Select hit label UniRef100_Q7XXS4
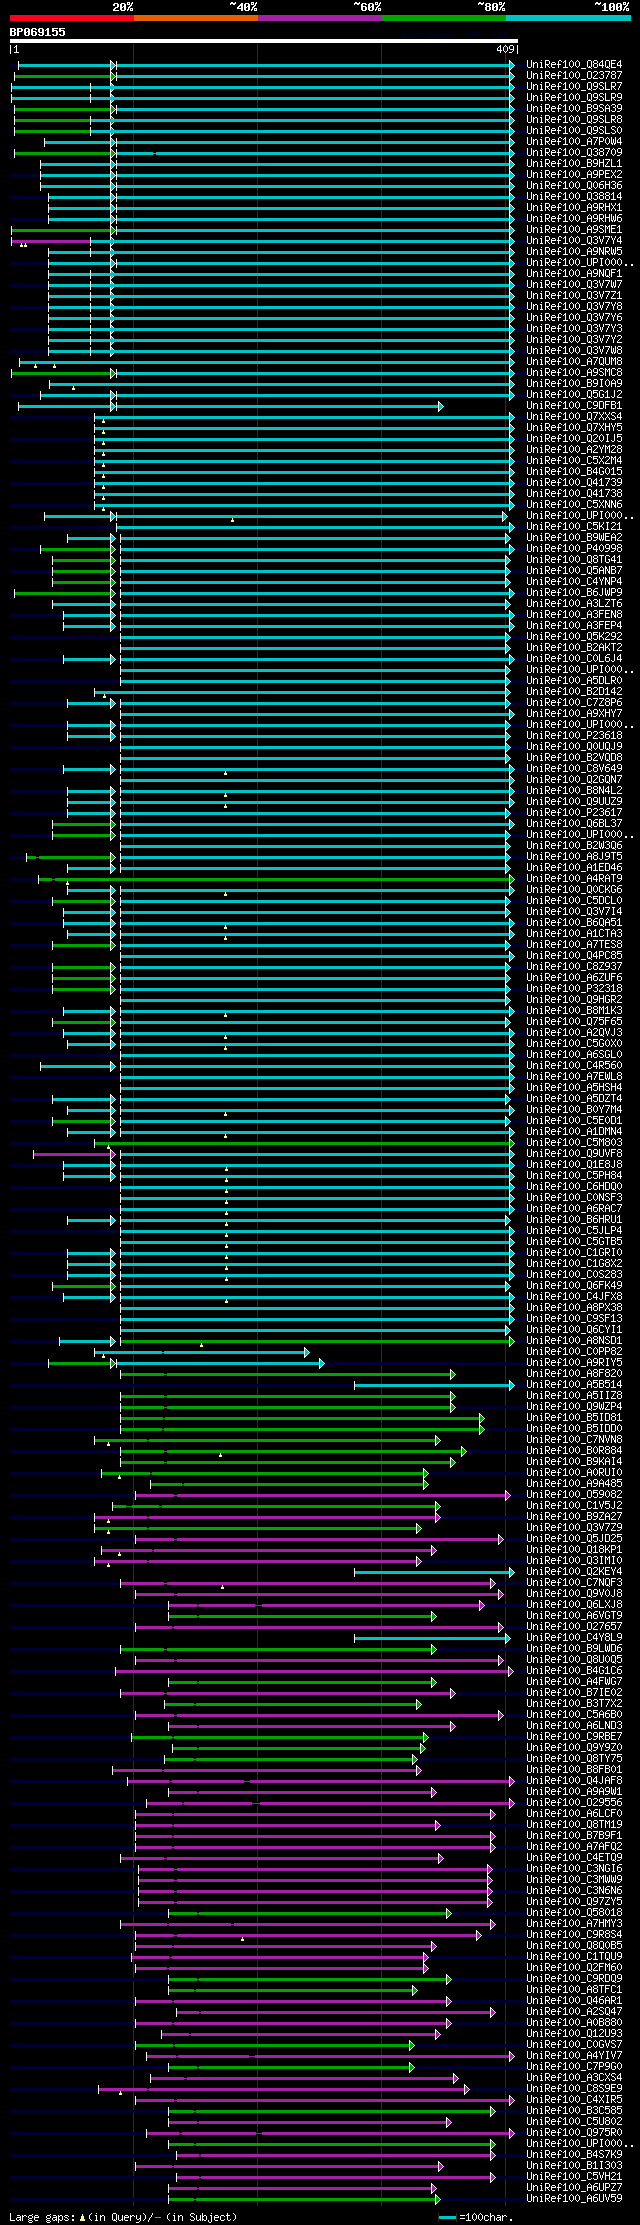 [x=574, y=417]
